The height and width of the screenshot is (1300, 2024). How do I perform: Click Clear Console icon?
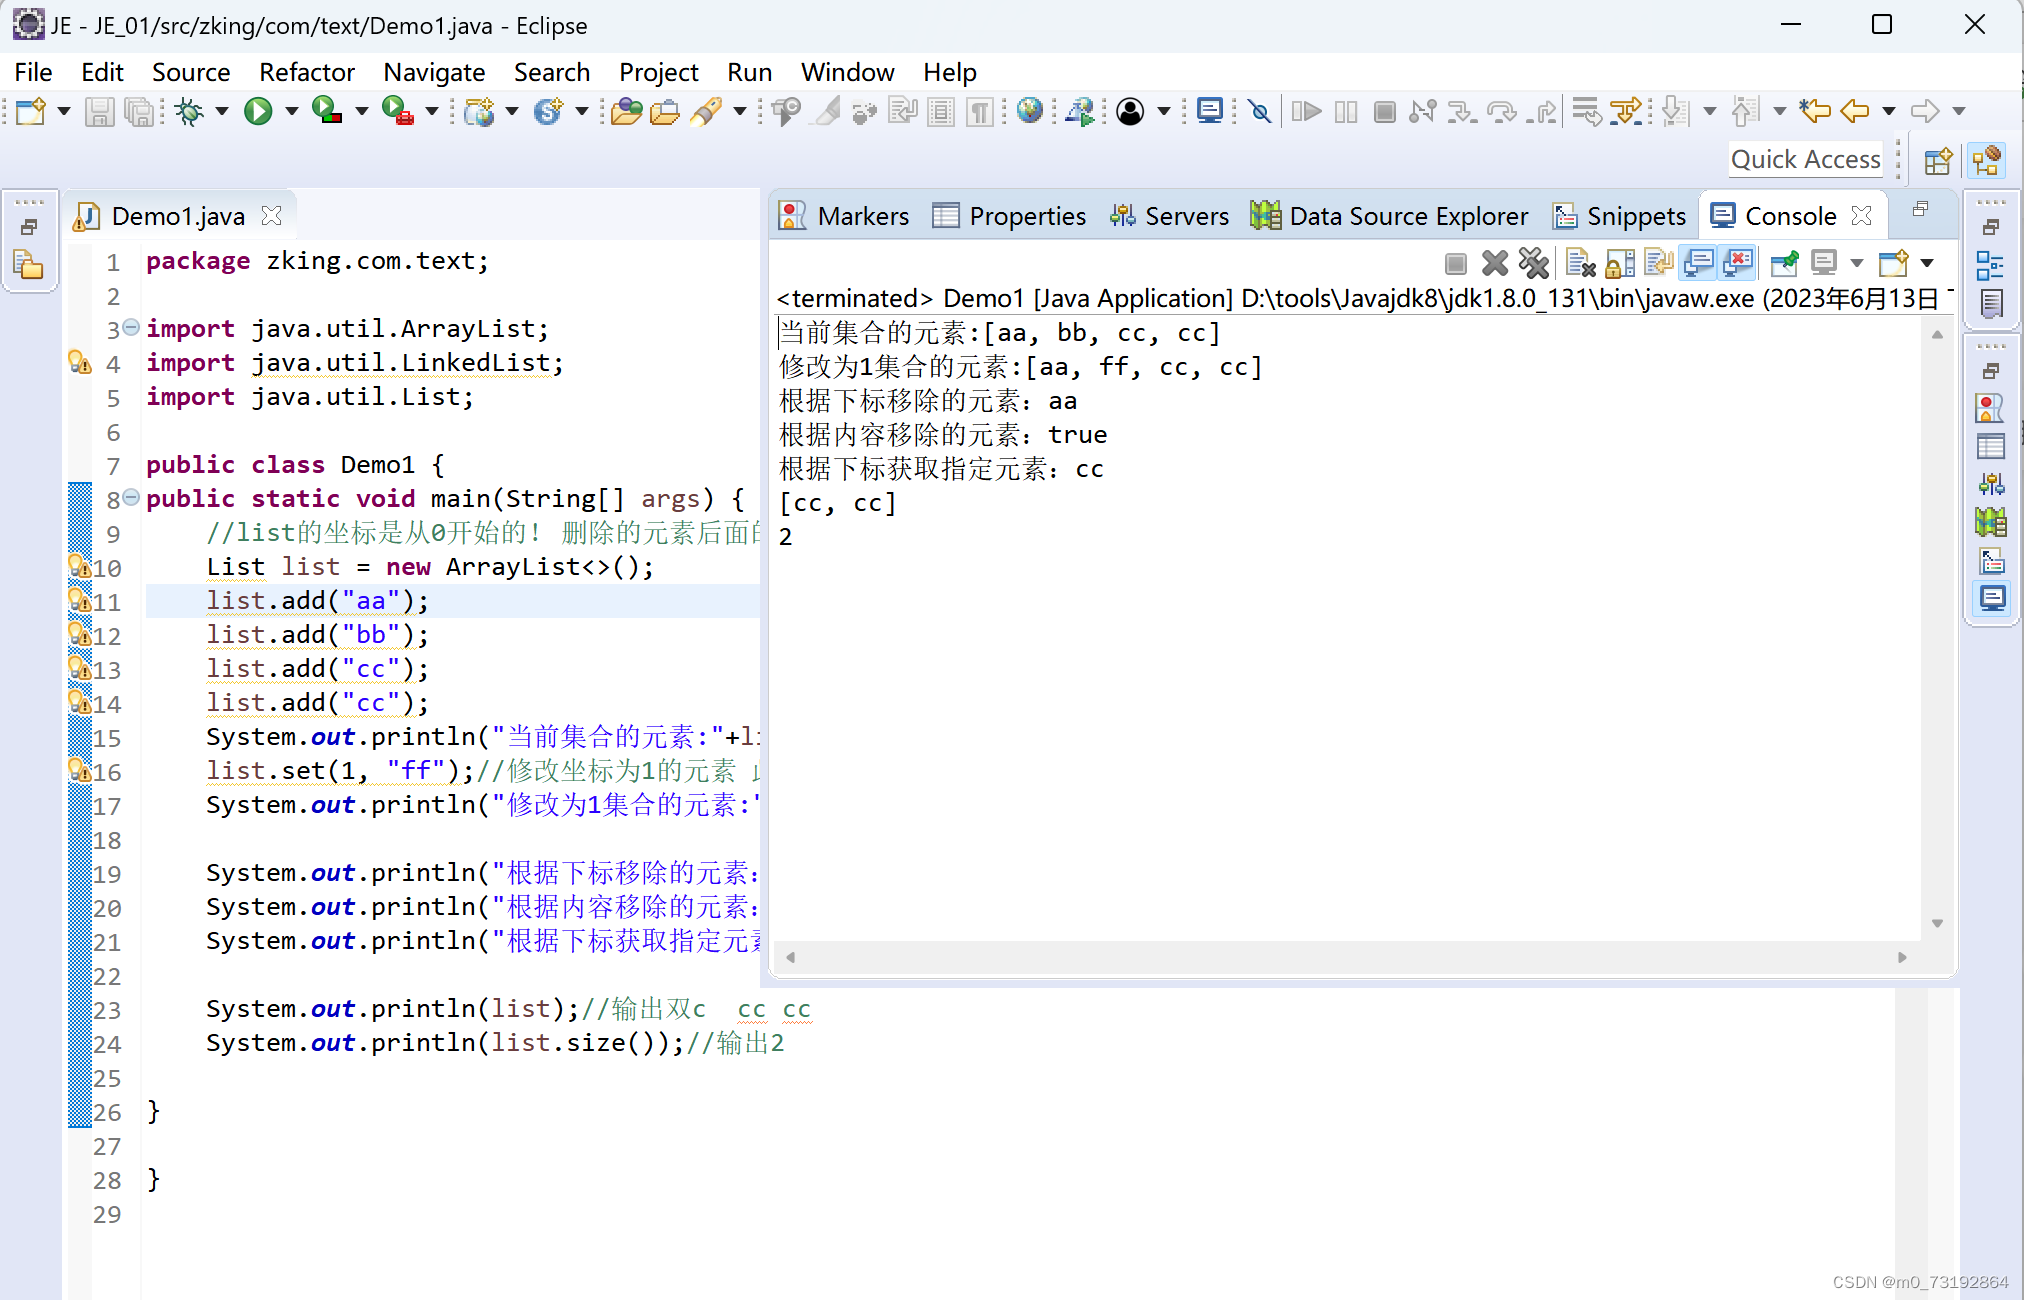point(1580,263)
